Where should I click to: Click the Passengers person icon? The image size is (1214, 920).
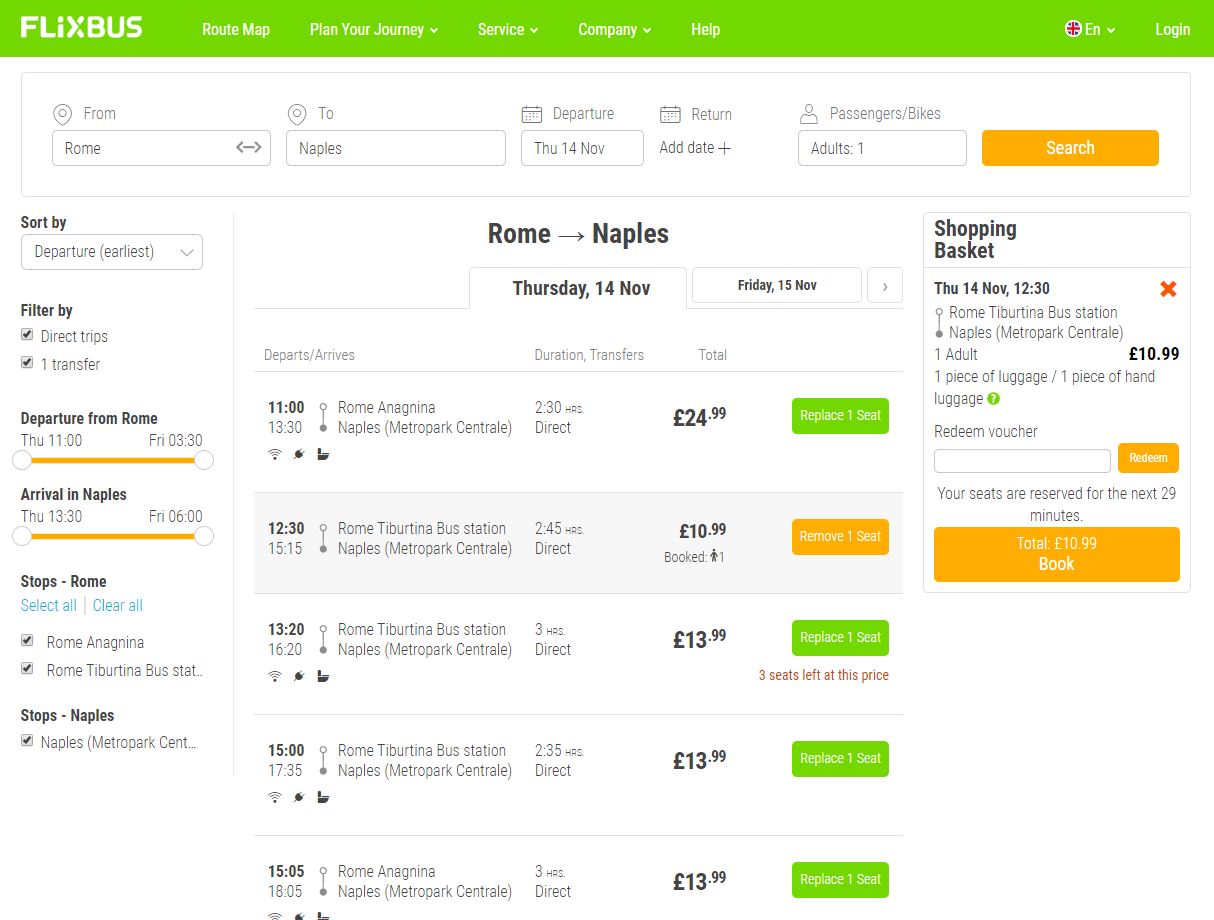(x=809, y=114)
